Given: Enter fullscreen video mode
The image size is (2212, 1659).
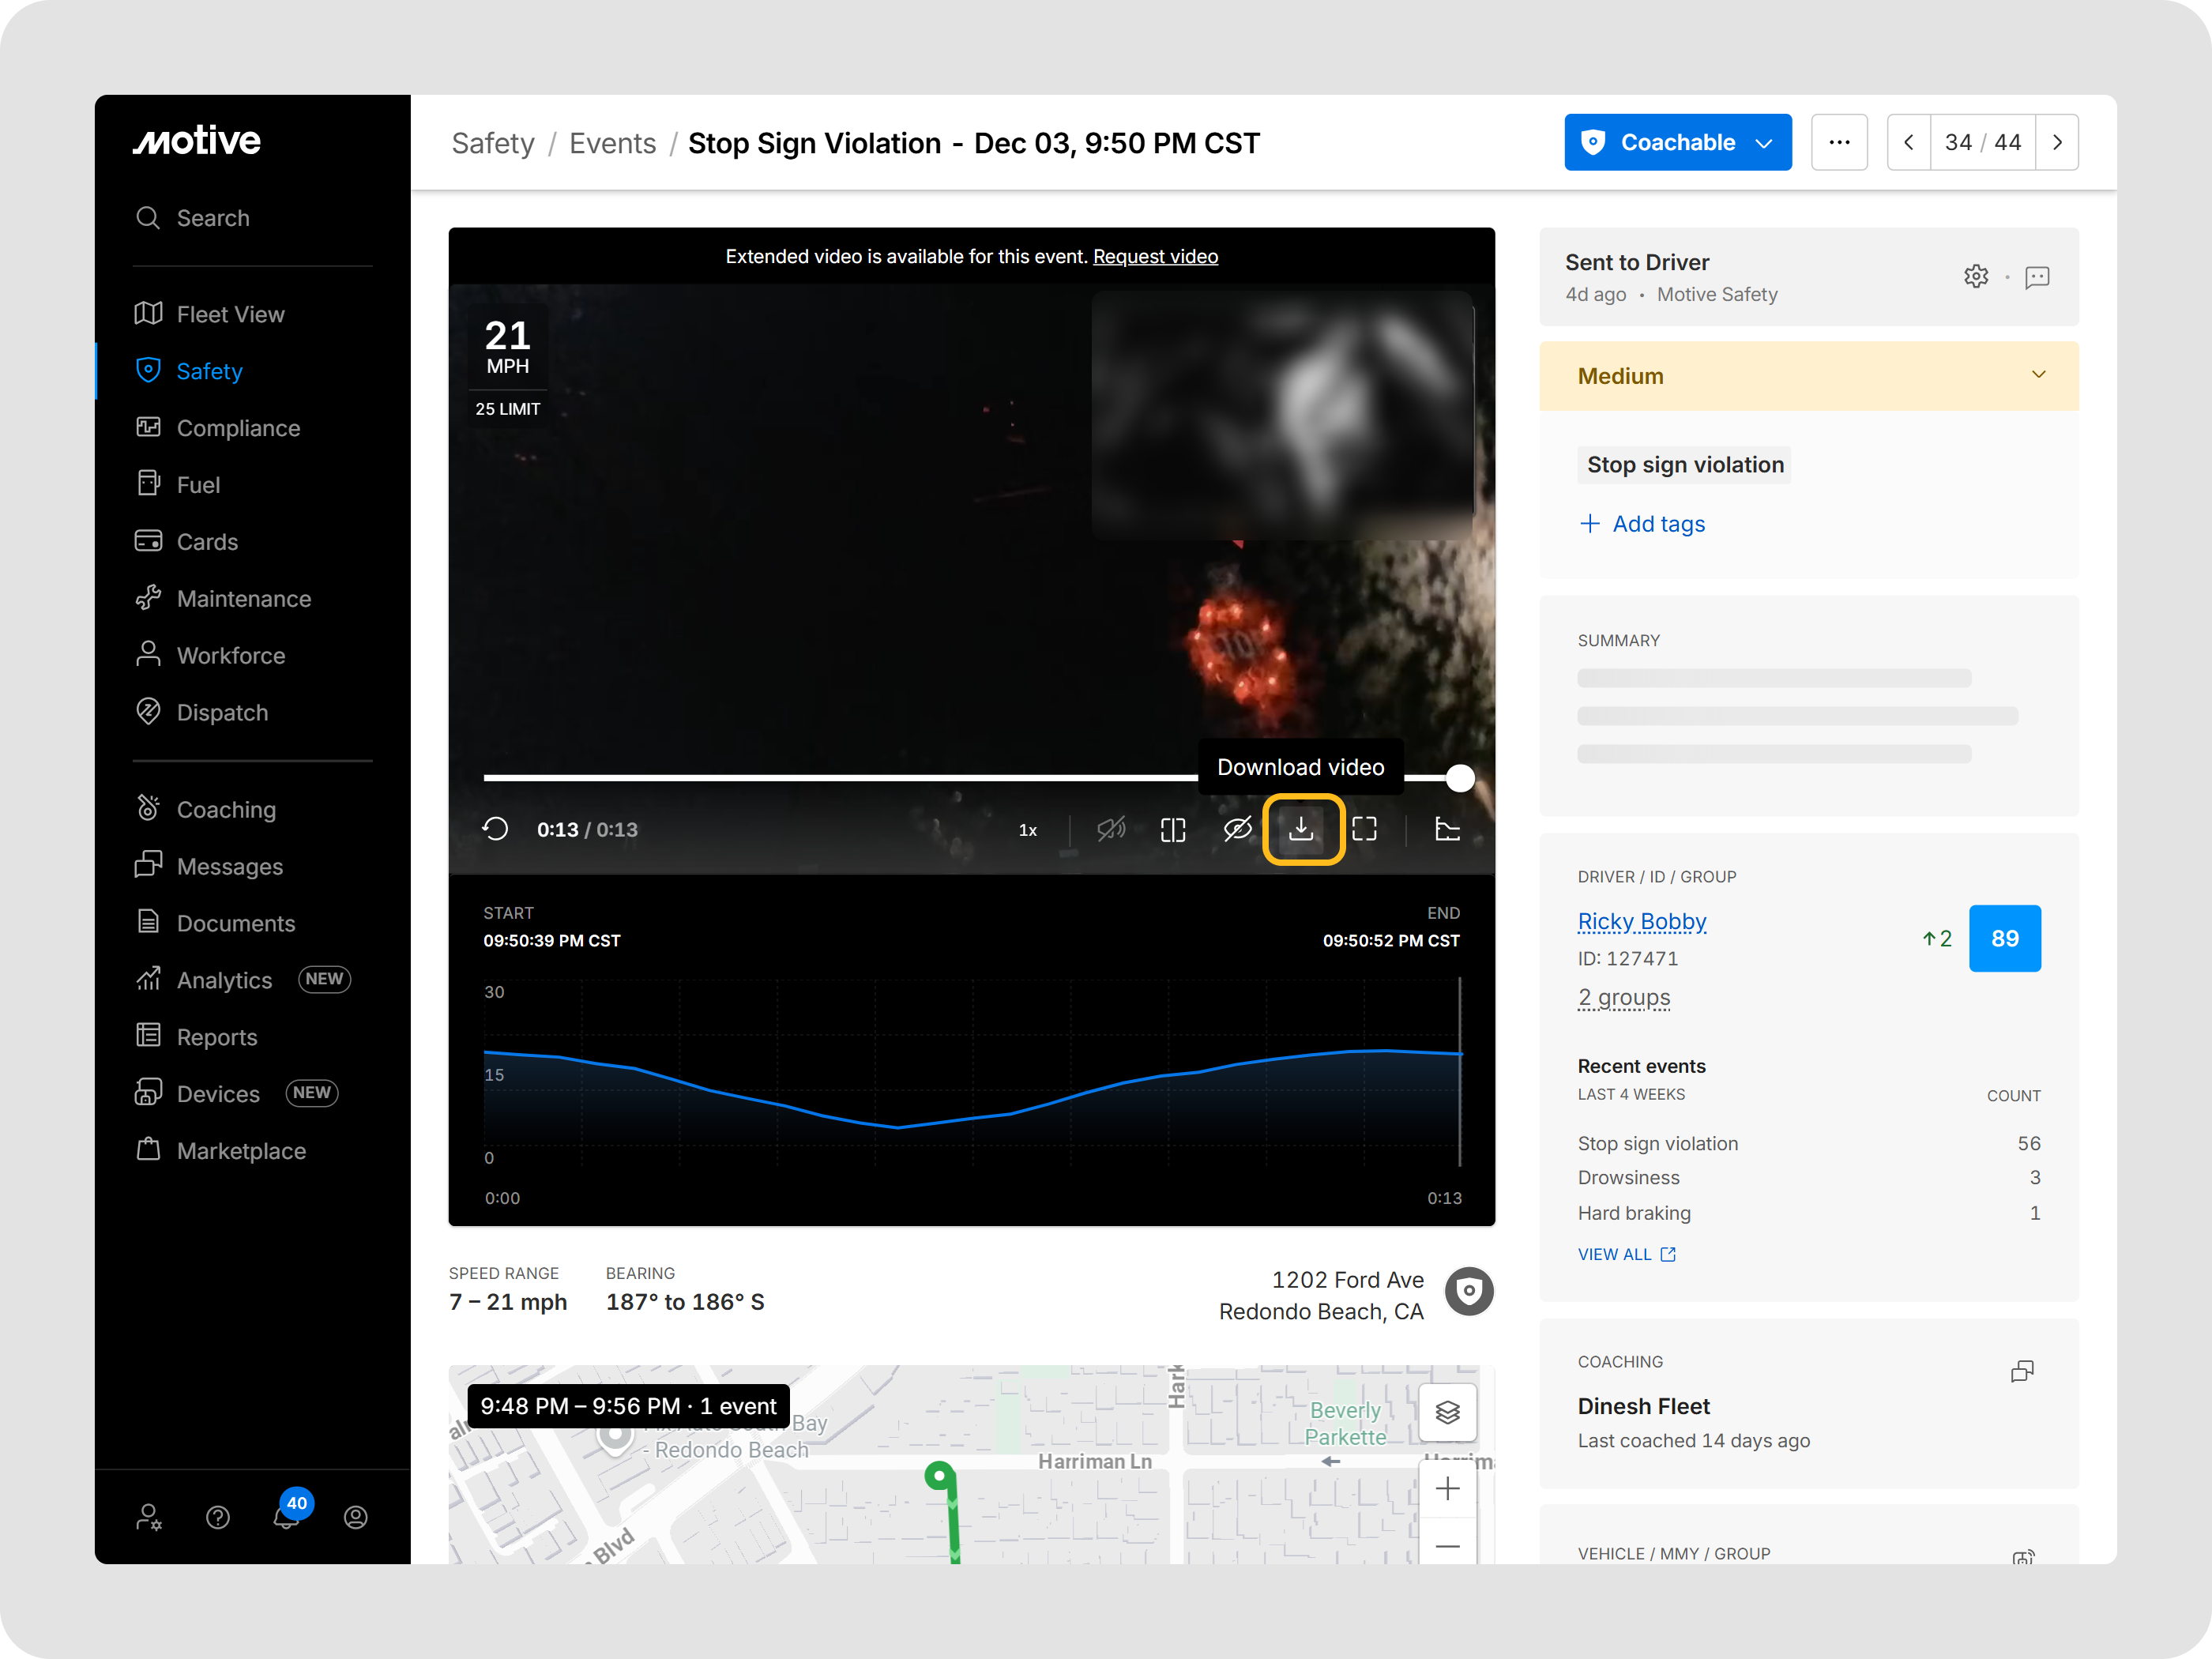Looking at the screenshot, I should (1364, 829).
